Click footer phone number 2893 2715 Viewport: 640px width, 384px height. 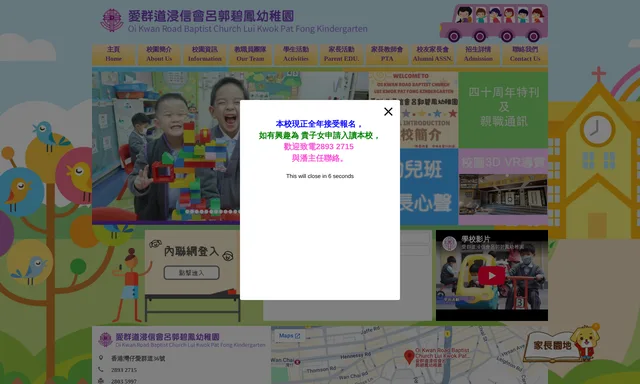[x=124, y=370]
